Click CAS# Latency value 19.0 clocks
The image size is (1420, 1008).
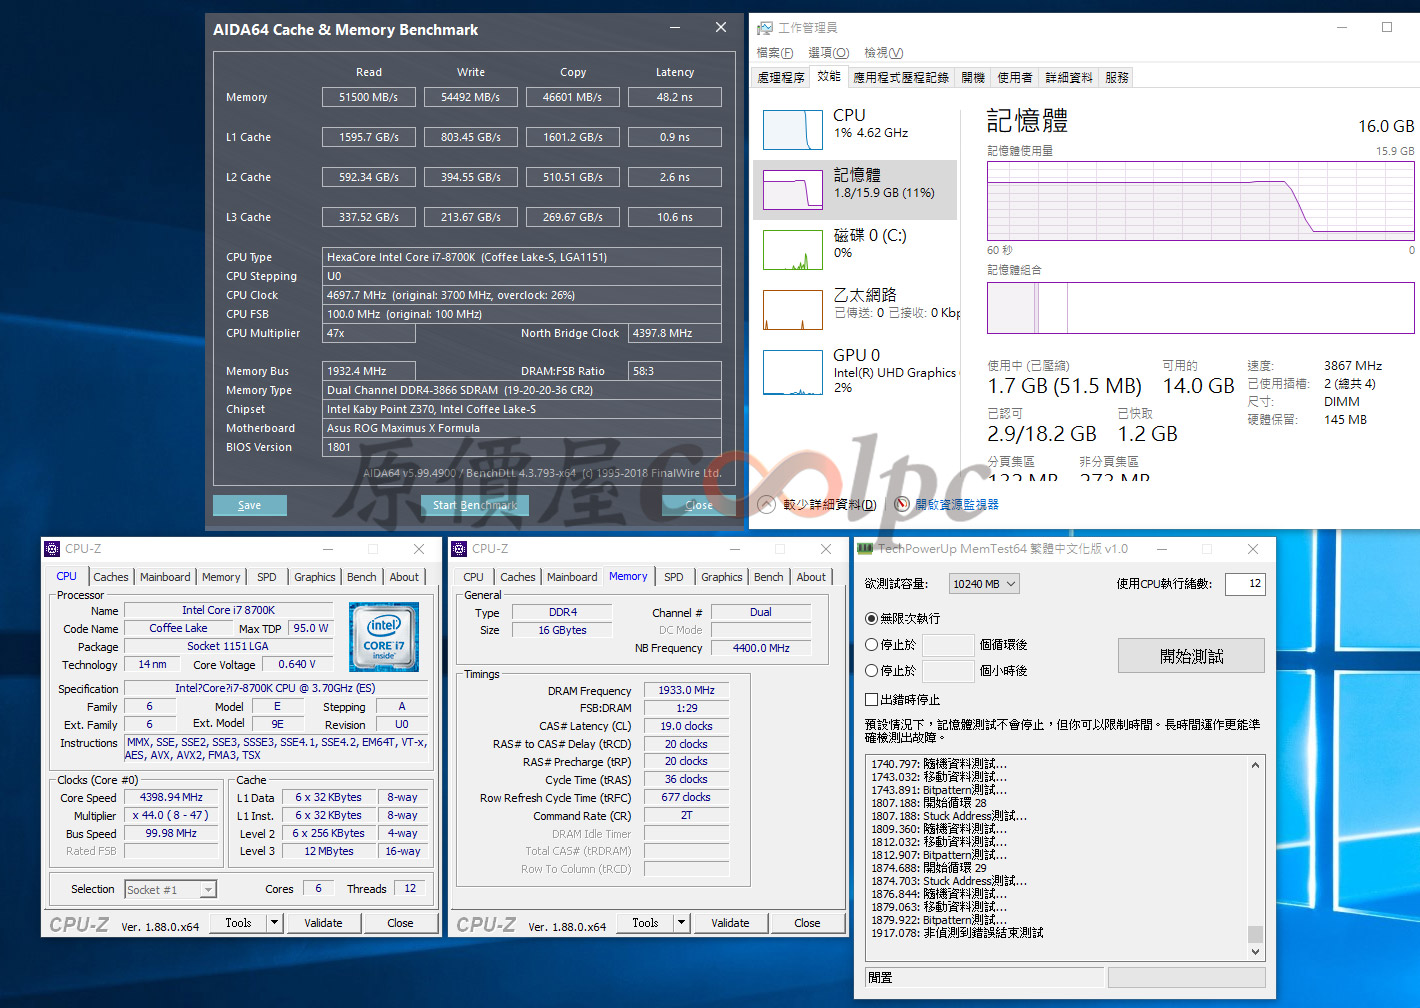click(x=686, y=726)
